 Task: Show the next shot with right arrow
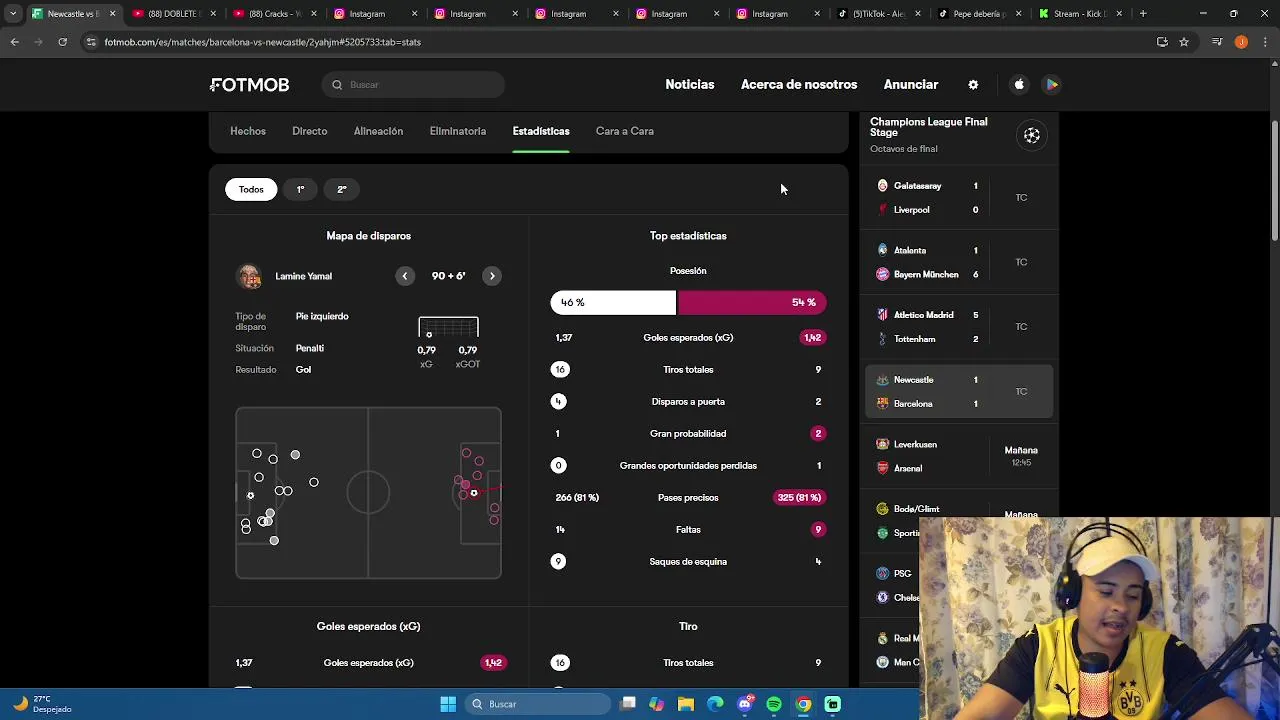(492, 276)
